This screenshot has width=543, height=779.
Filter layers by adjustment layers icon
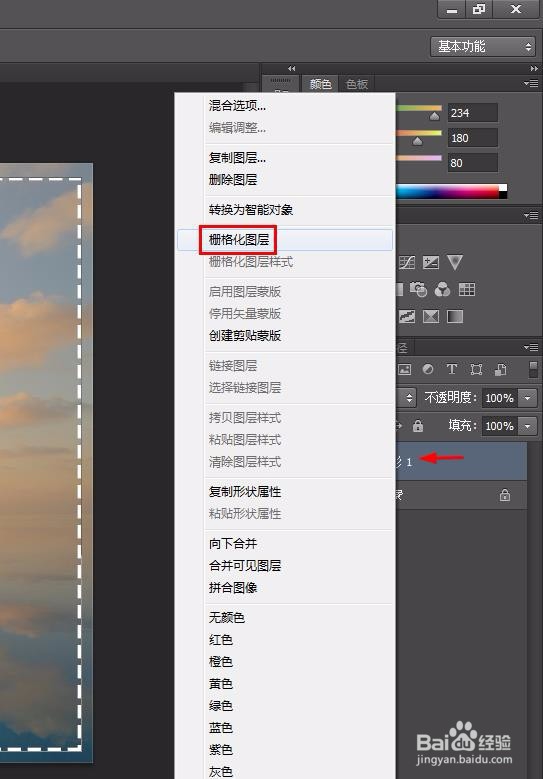click(428, 369)
